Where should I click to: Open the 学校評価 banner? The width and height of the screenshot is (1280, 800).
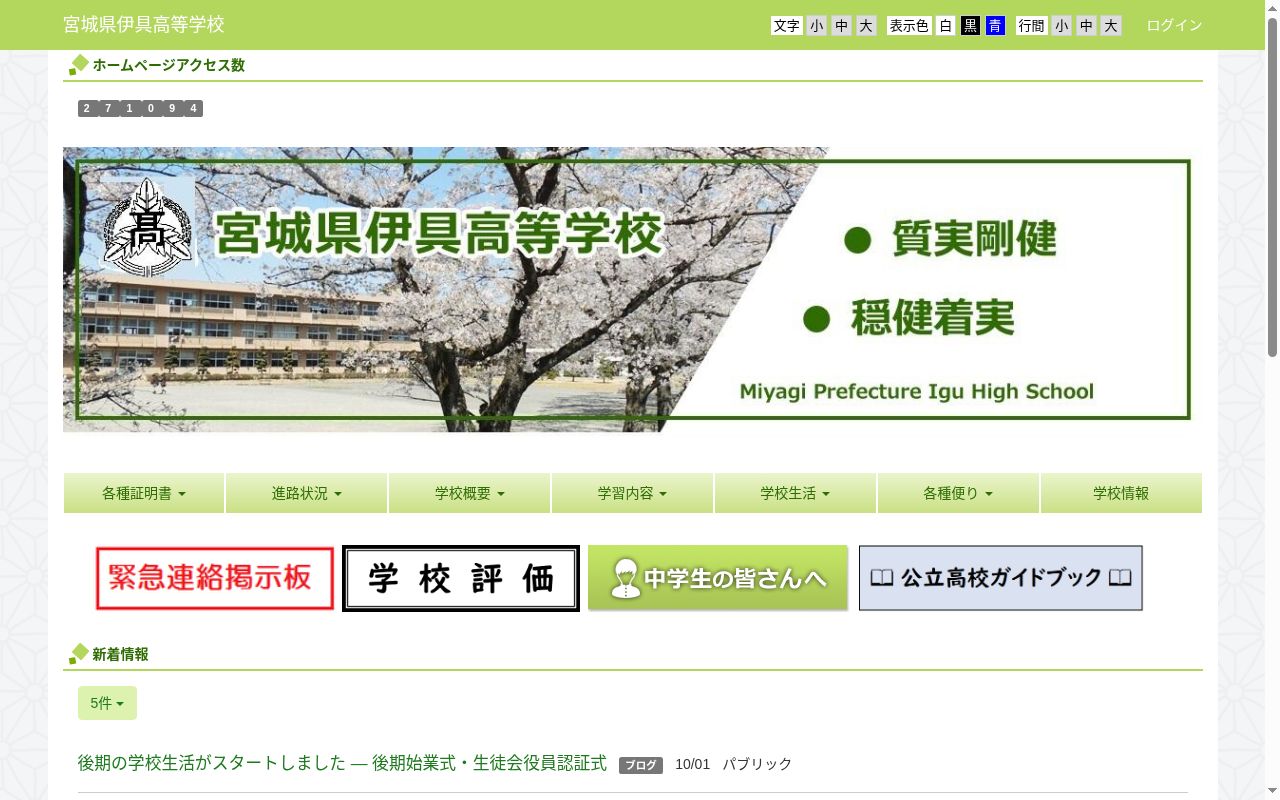461,578
